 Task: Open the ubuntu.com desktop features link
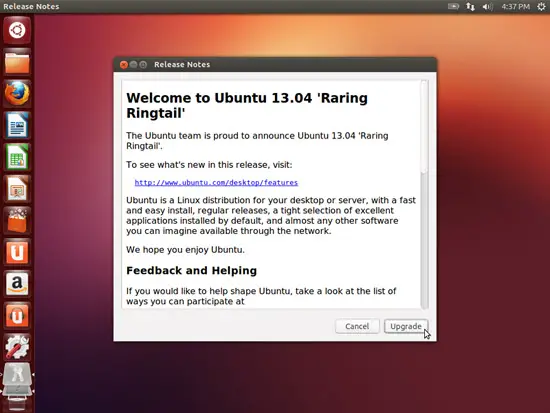coord(216,182)
